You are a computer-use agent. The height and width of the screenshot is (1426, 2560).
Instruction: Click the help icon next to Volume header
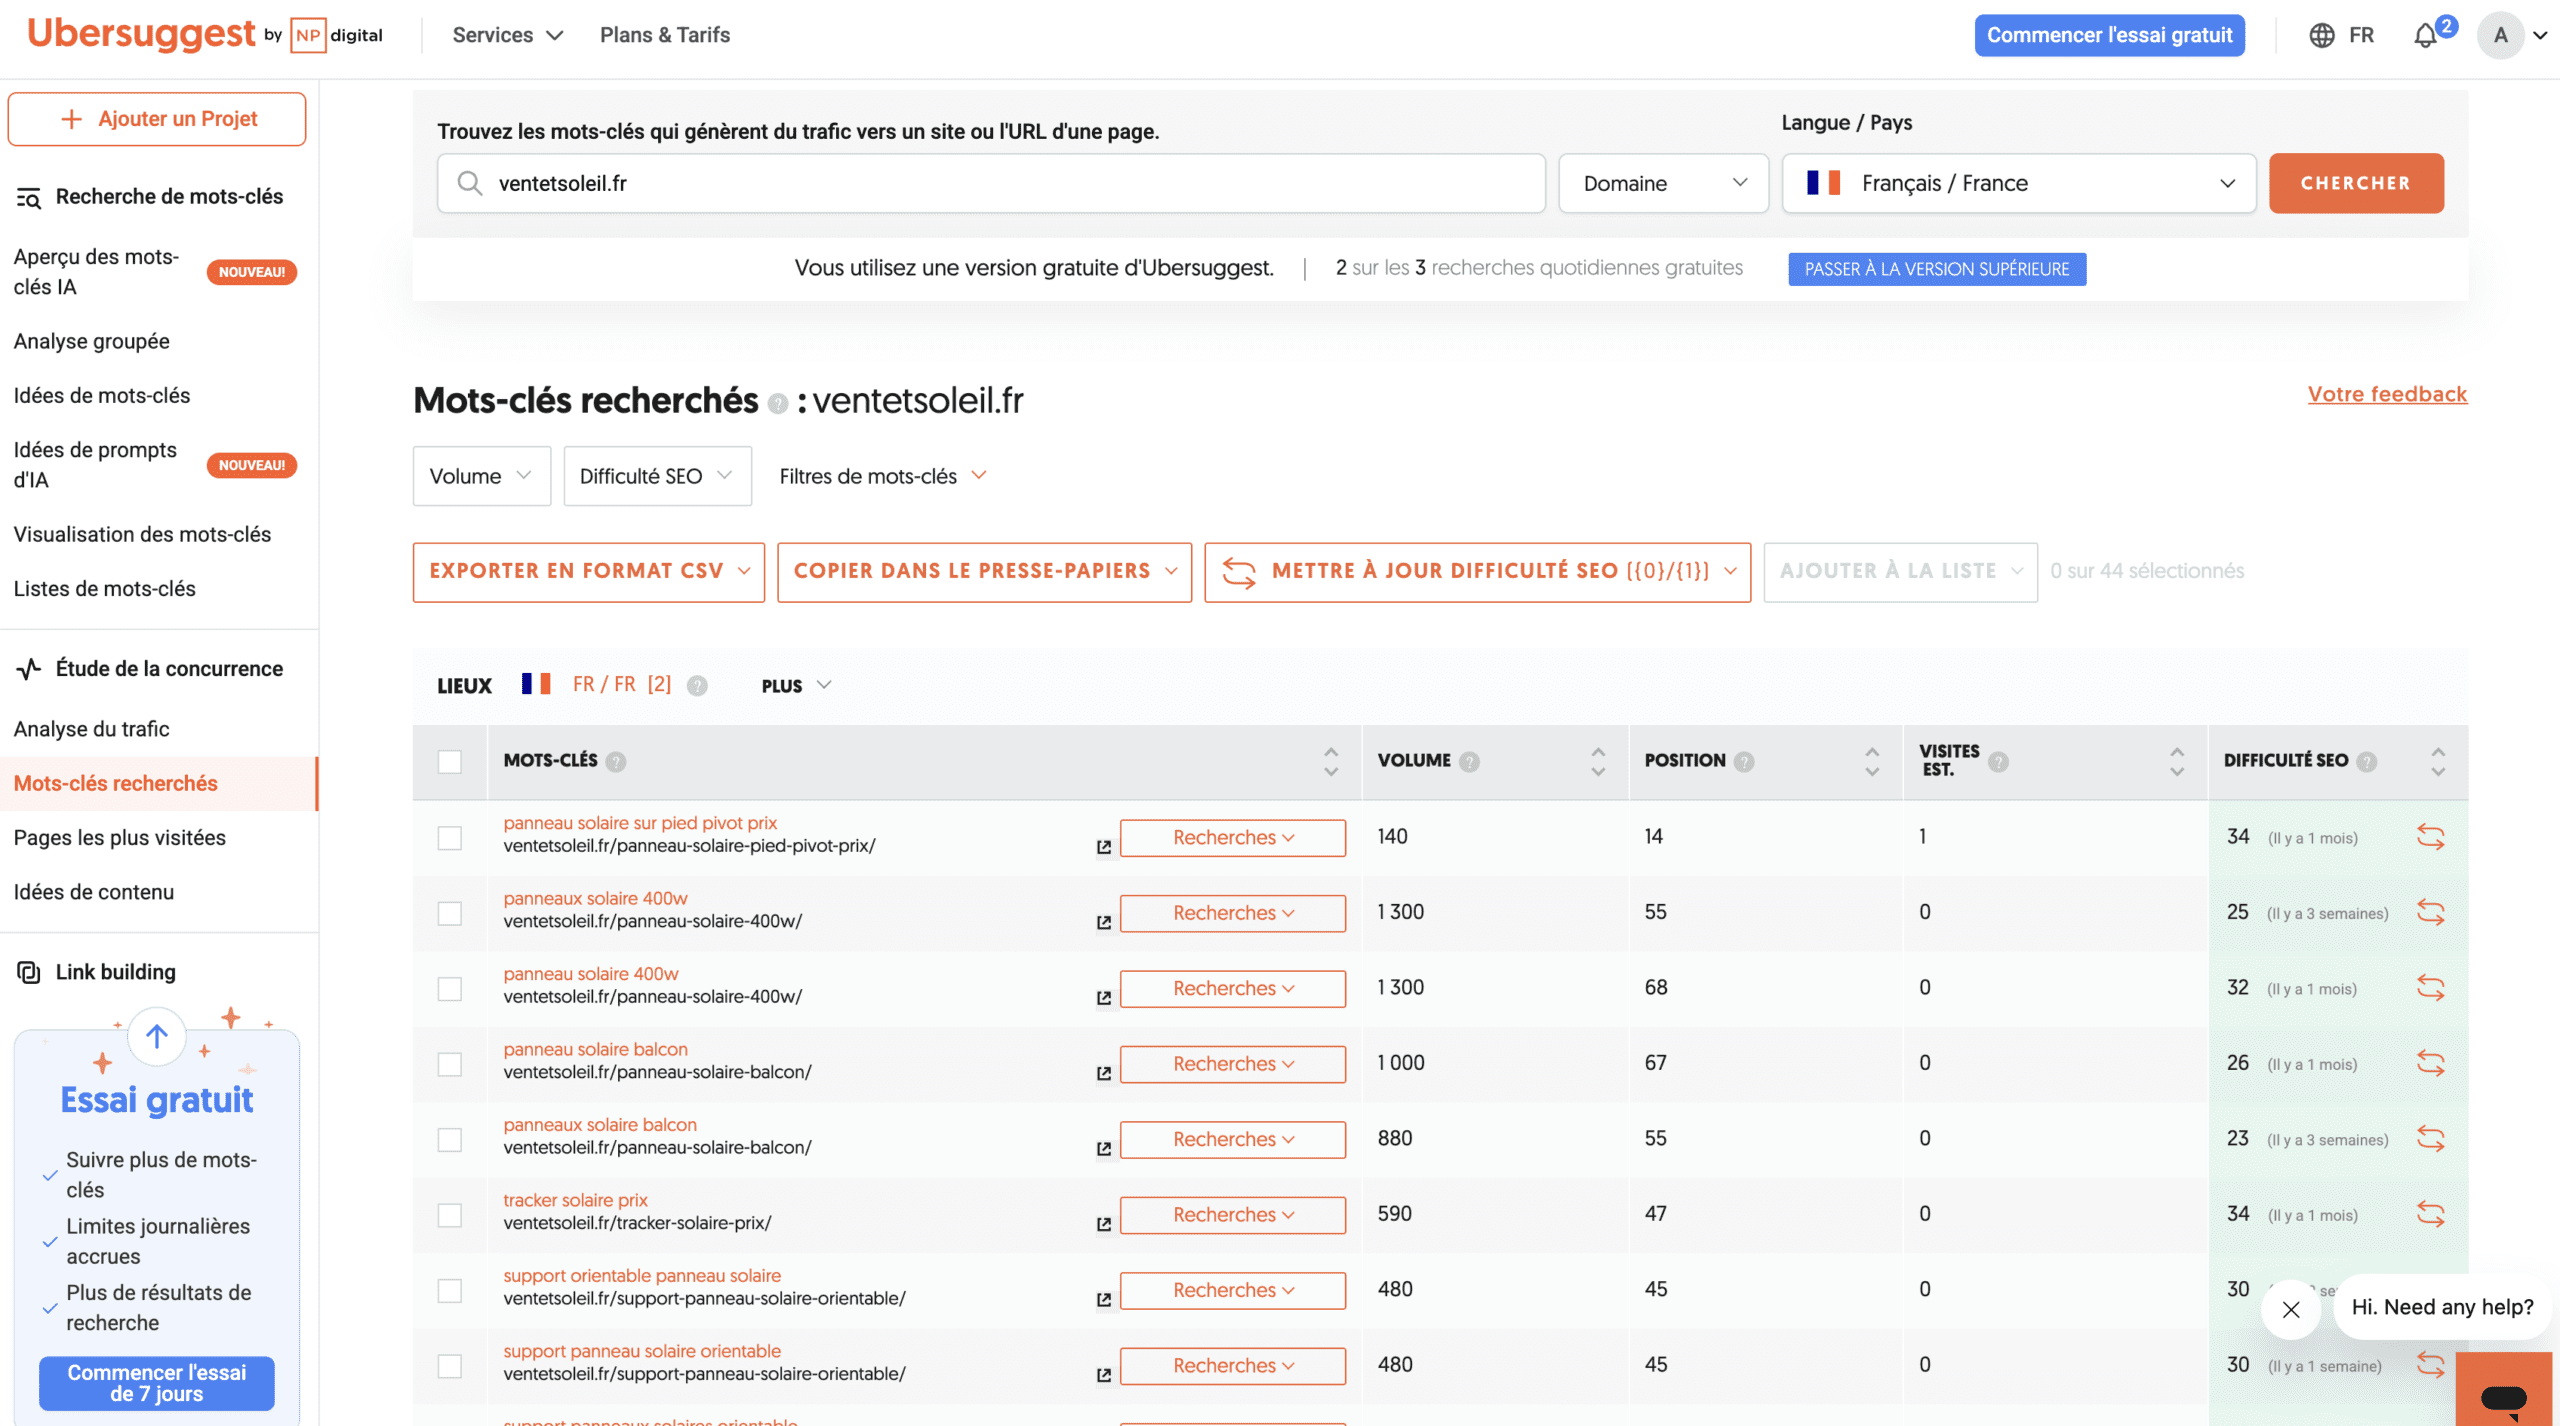click(x=1469, y=760)
